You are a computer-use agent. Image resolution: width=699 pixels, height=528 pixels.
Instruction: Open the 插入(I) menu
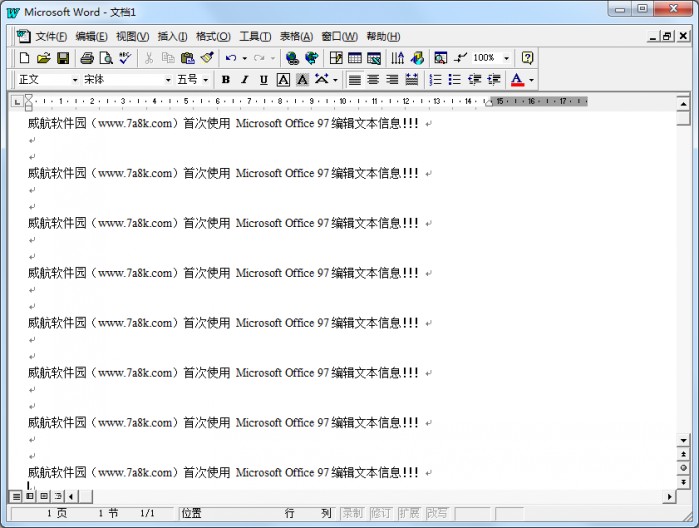(x=172, y=37)
